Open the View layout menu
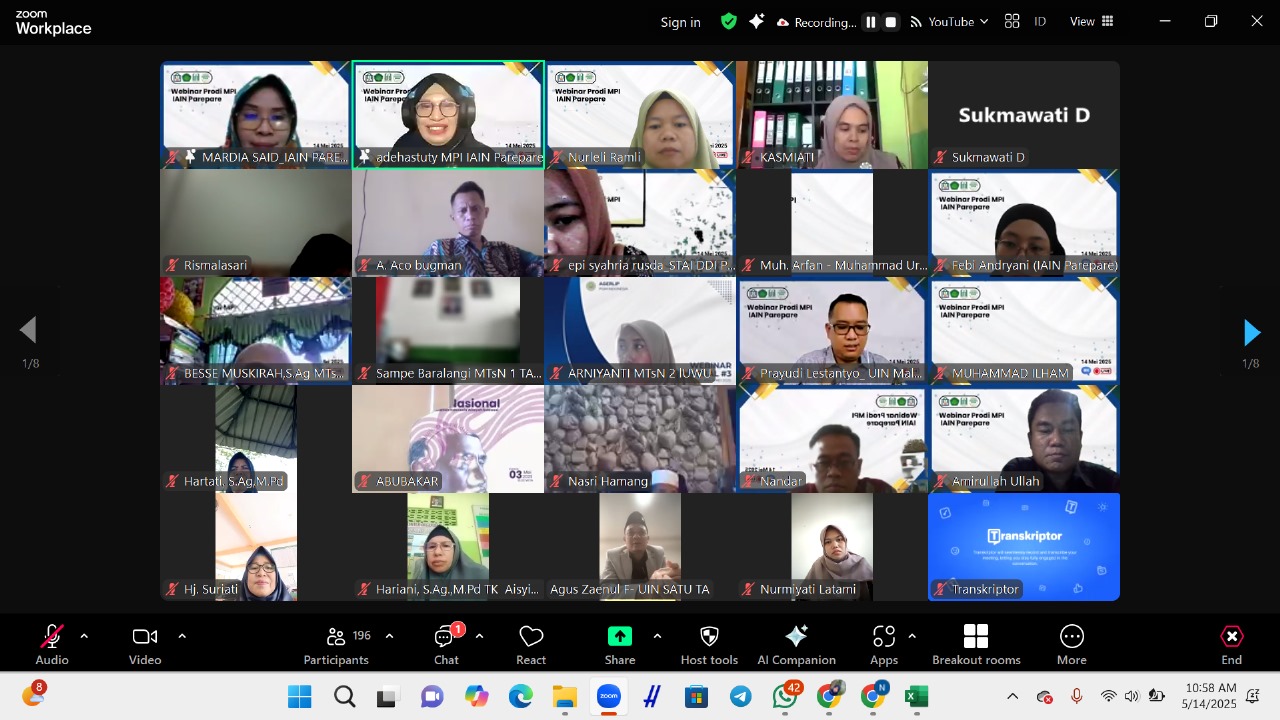Viewport: 1280px width, 720px height. coord(1091,22)
